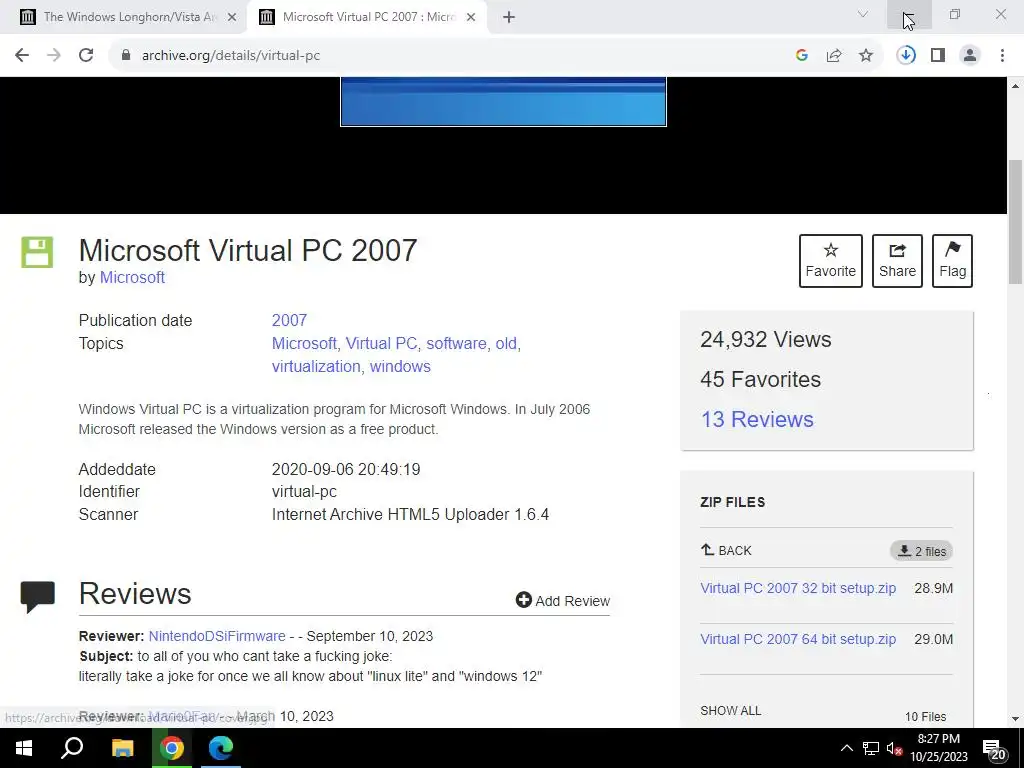The height and width of the screenshot is (768, 1024).
Task: Click the blue screenshot thumbnail at top
Action: tap(504, 101)
